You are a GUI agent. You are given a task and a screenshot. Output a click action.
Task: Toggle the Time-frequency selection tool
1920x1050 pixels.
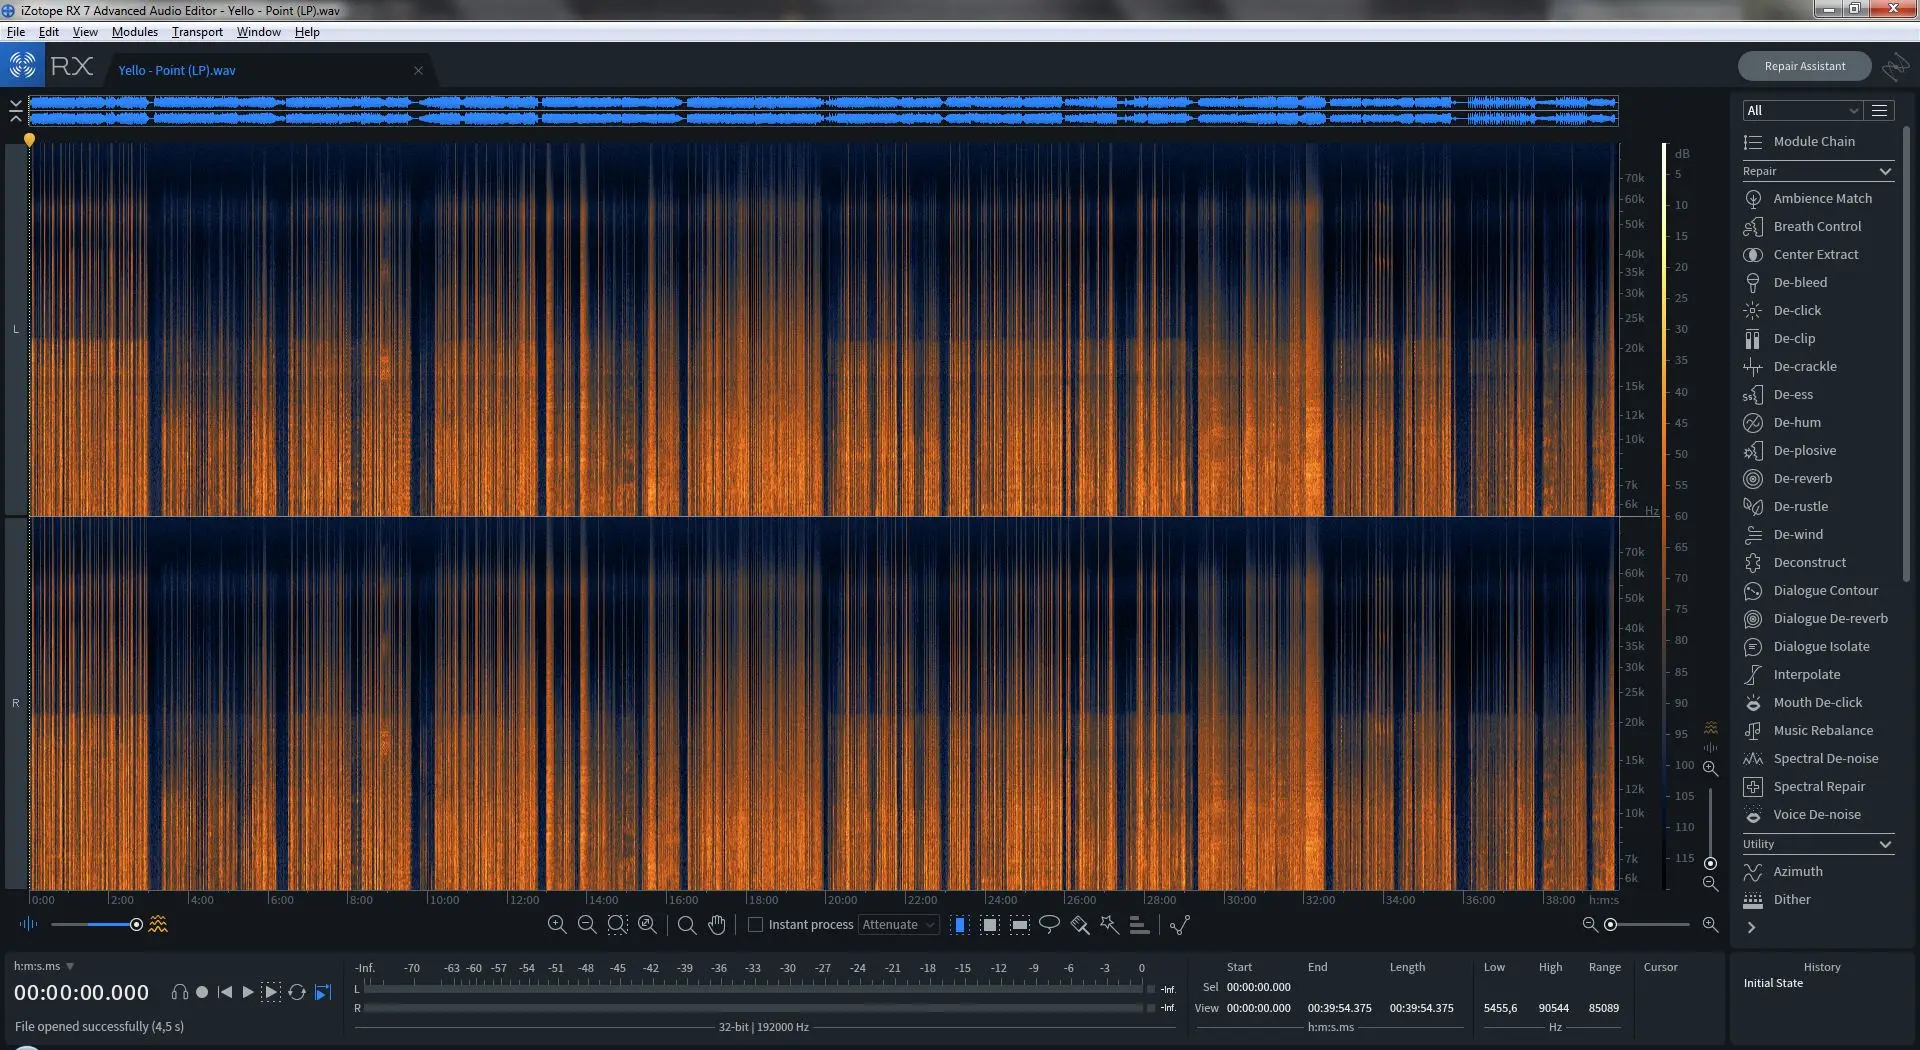(x=990, y=924)
